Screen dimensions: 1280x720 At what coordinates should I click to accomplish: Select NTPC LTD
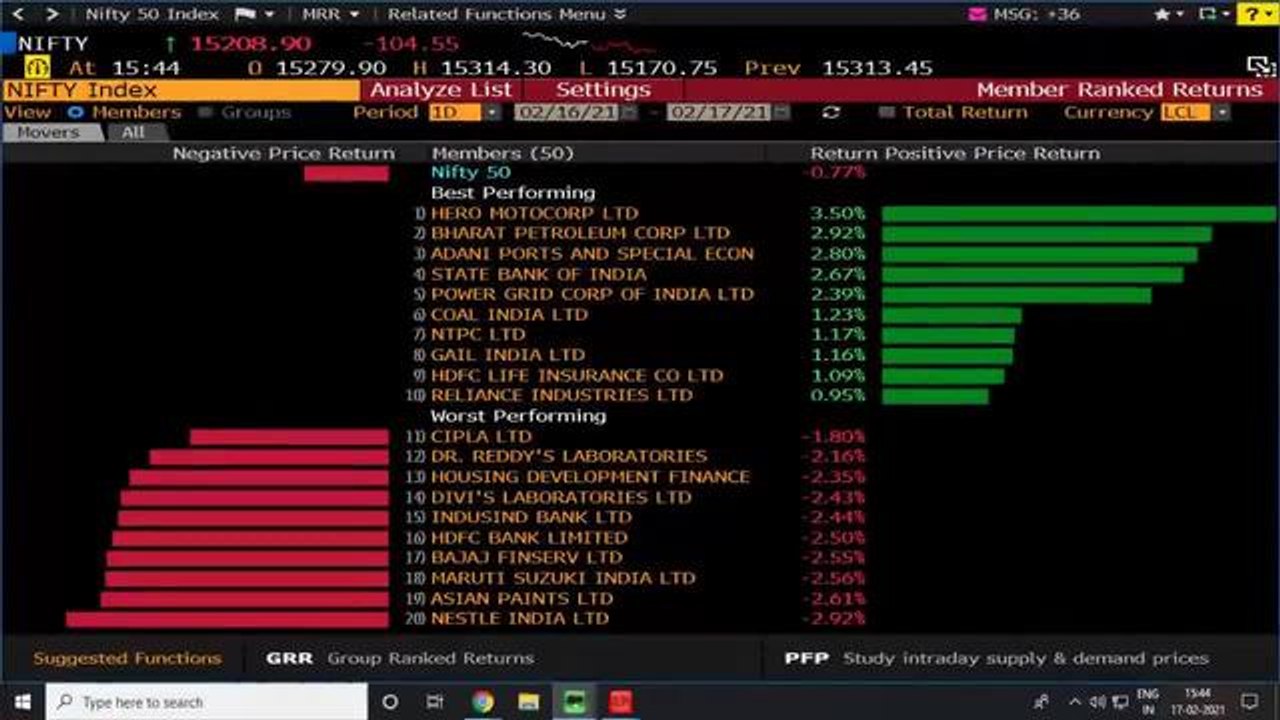click(478, 334)
